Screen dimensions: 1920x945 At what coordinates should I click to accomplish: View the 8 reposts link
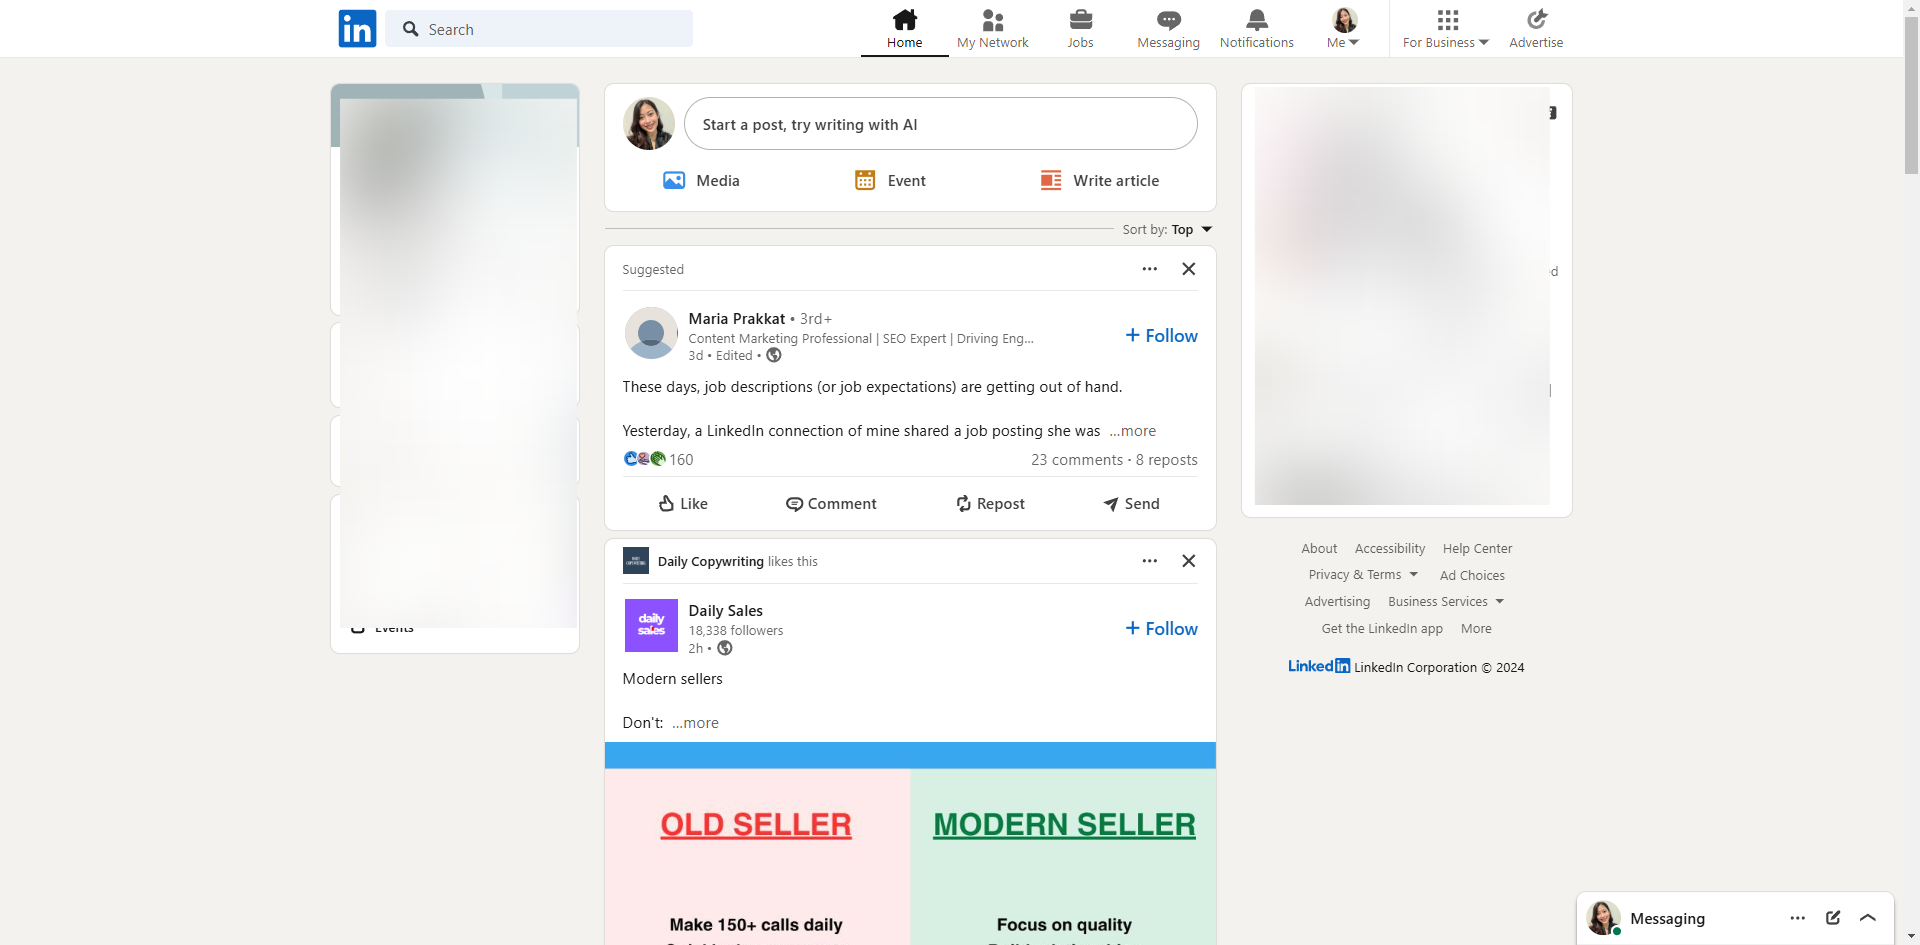click(1167, 459)
